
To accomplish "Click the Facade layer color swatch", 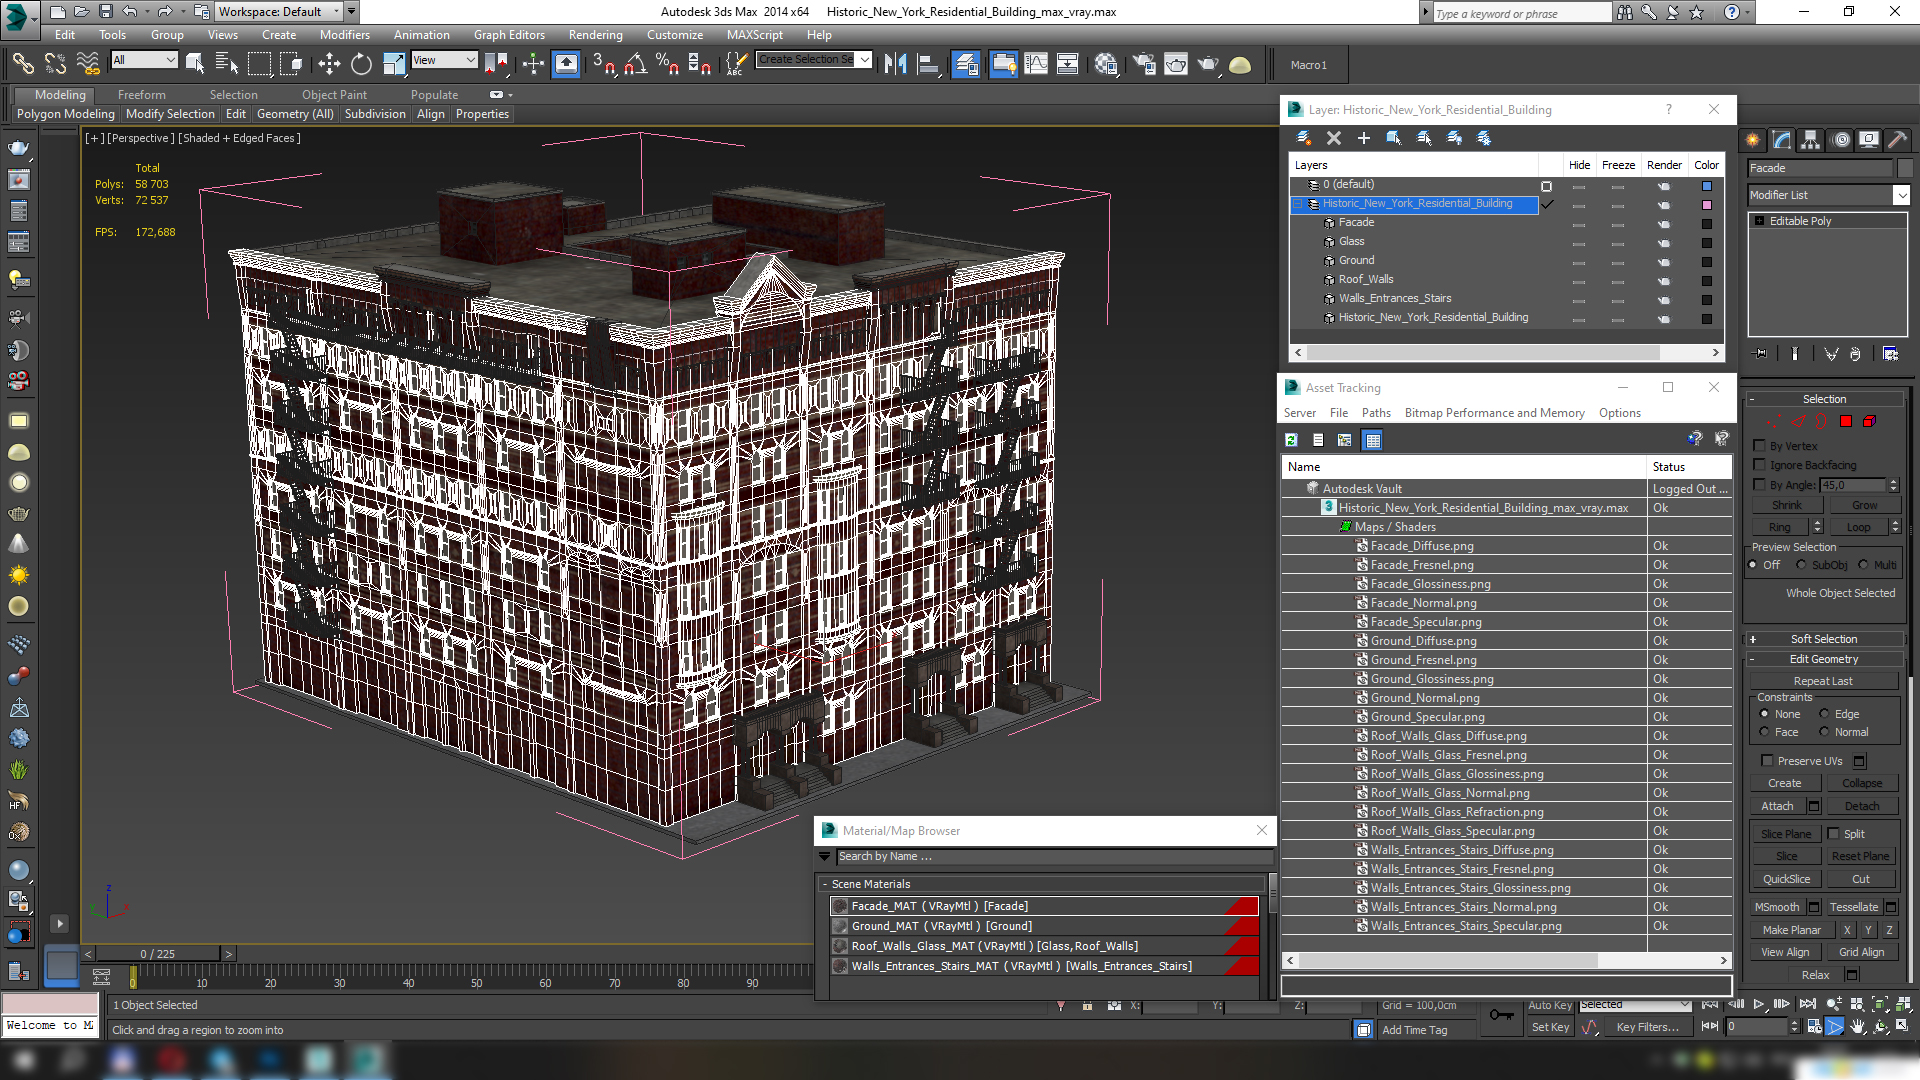I will tap(1707, 224).
